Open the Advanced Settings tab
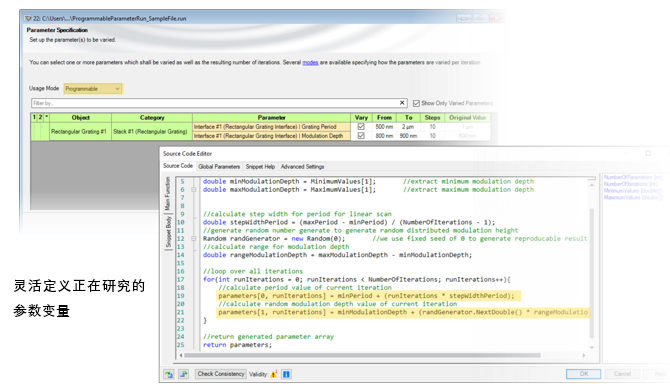Screen dimensions: 670x390 point(303,167)
